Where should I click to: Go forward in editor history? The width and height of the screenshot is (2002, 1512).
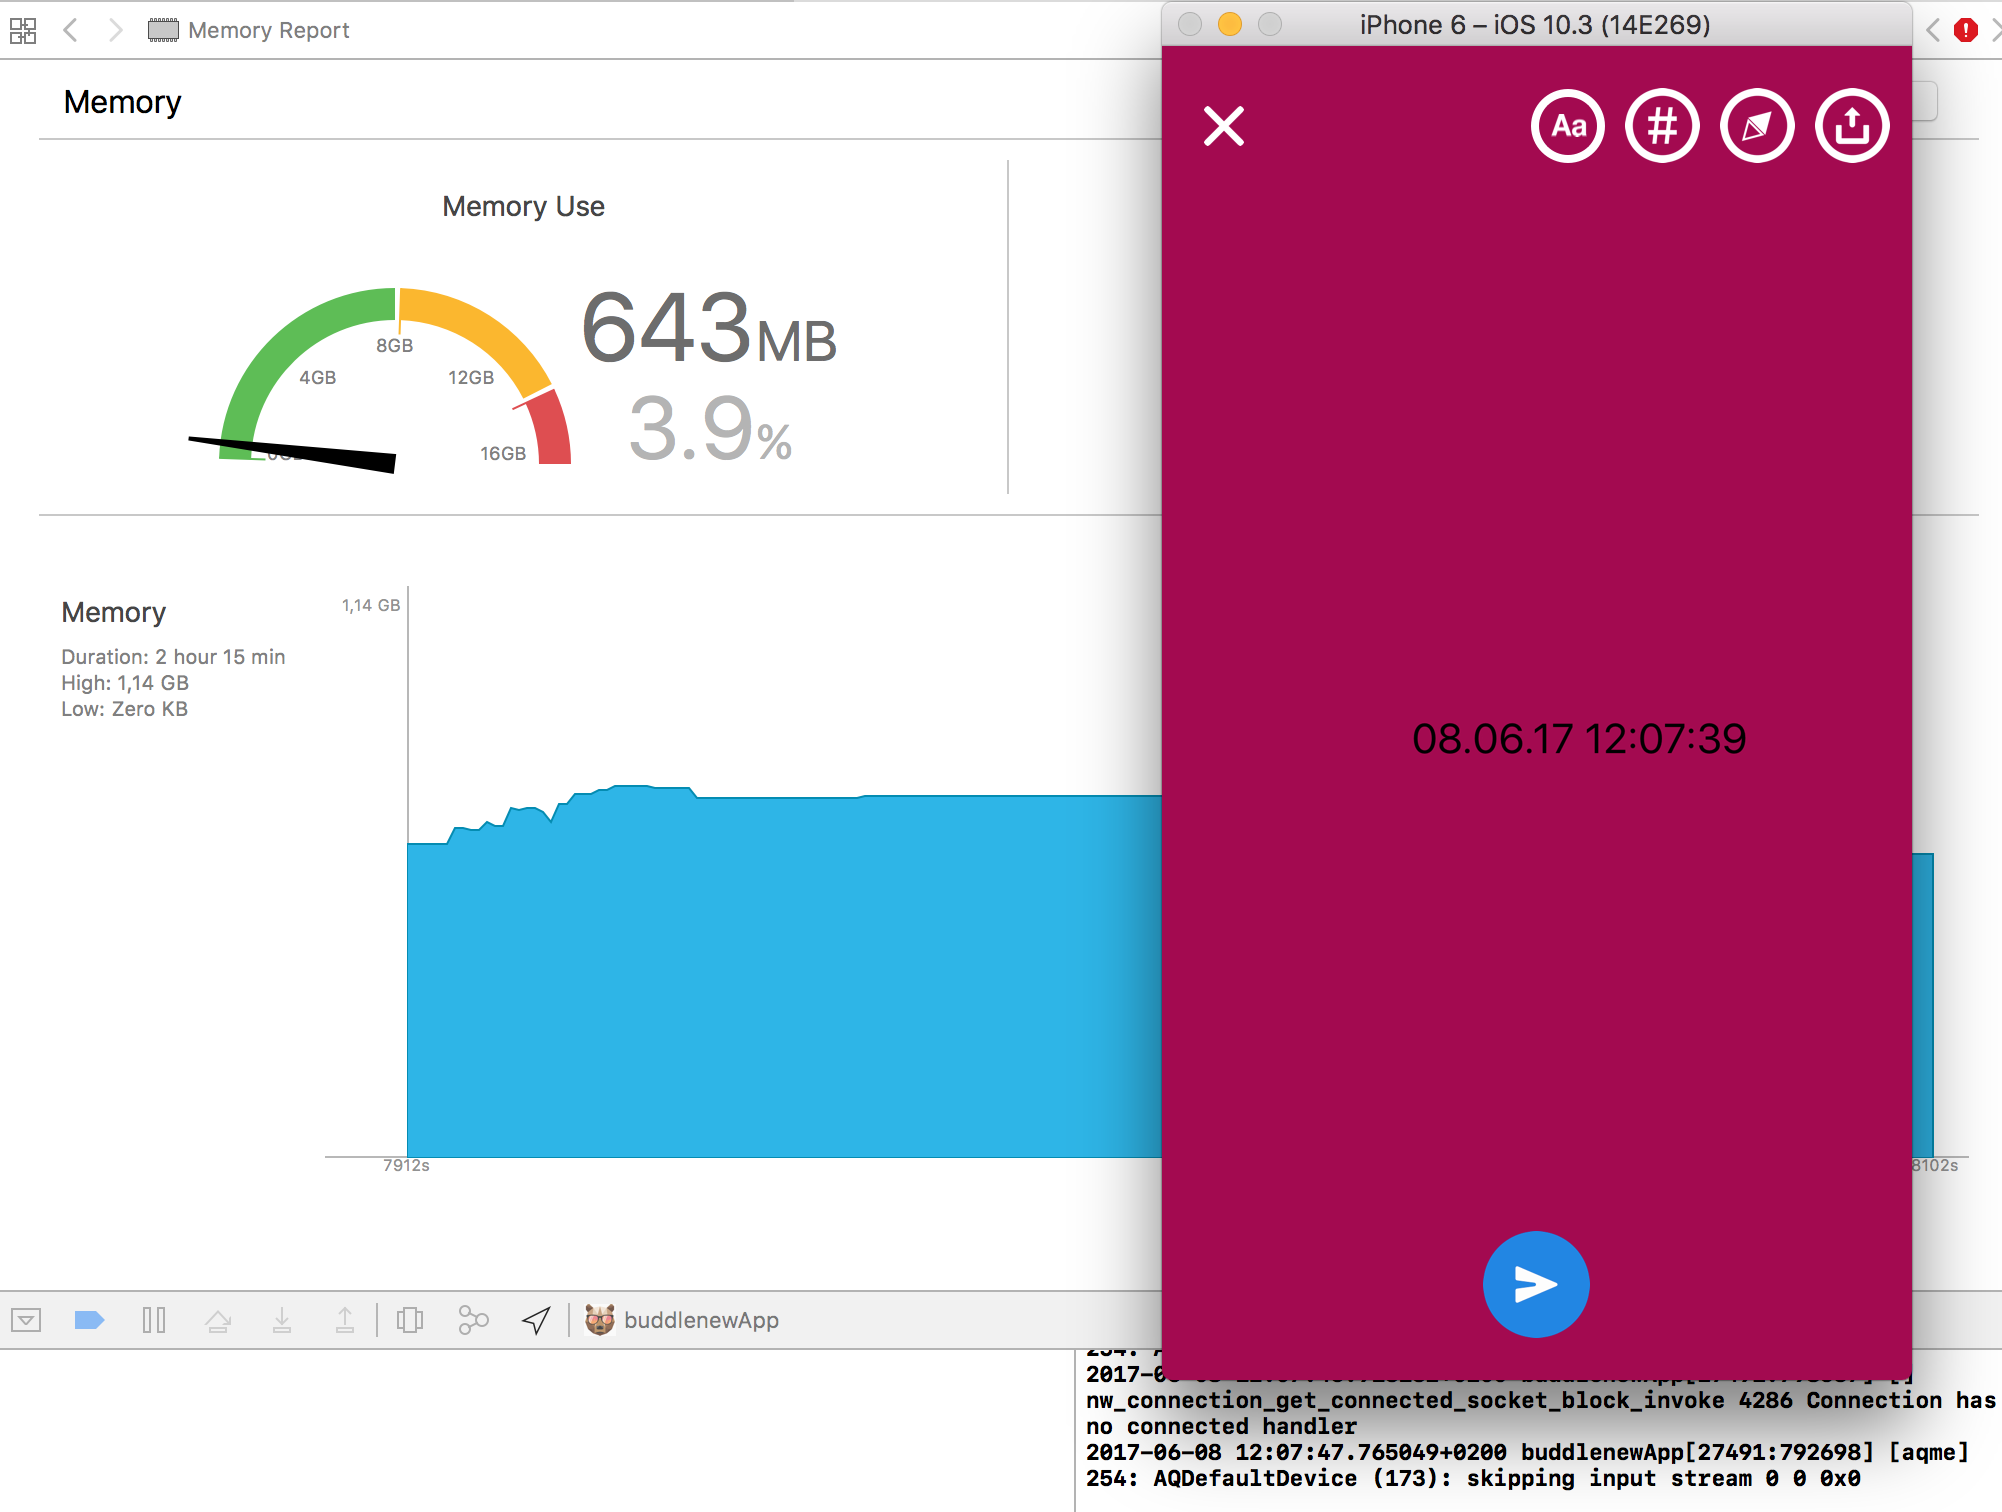(115, 30)
